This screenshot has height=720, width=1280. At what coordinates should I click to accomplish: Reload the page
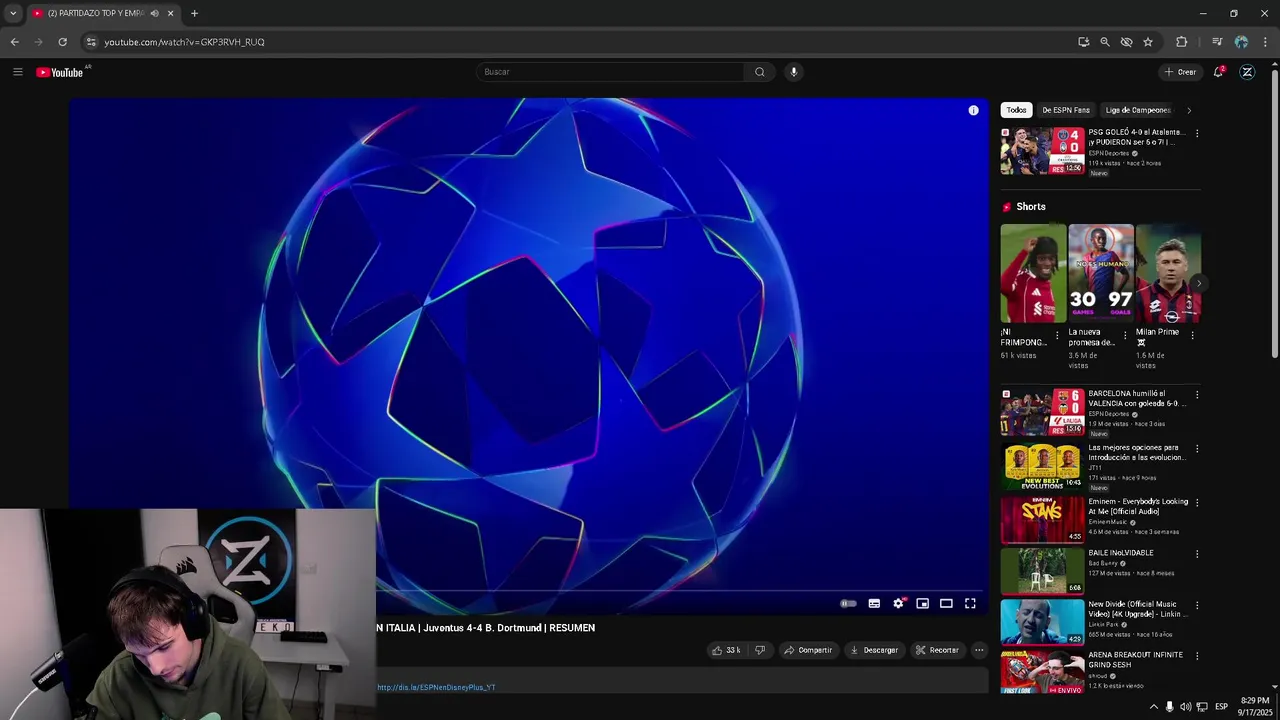pos(62,42)
